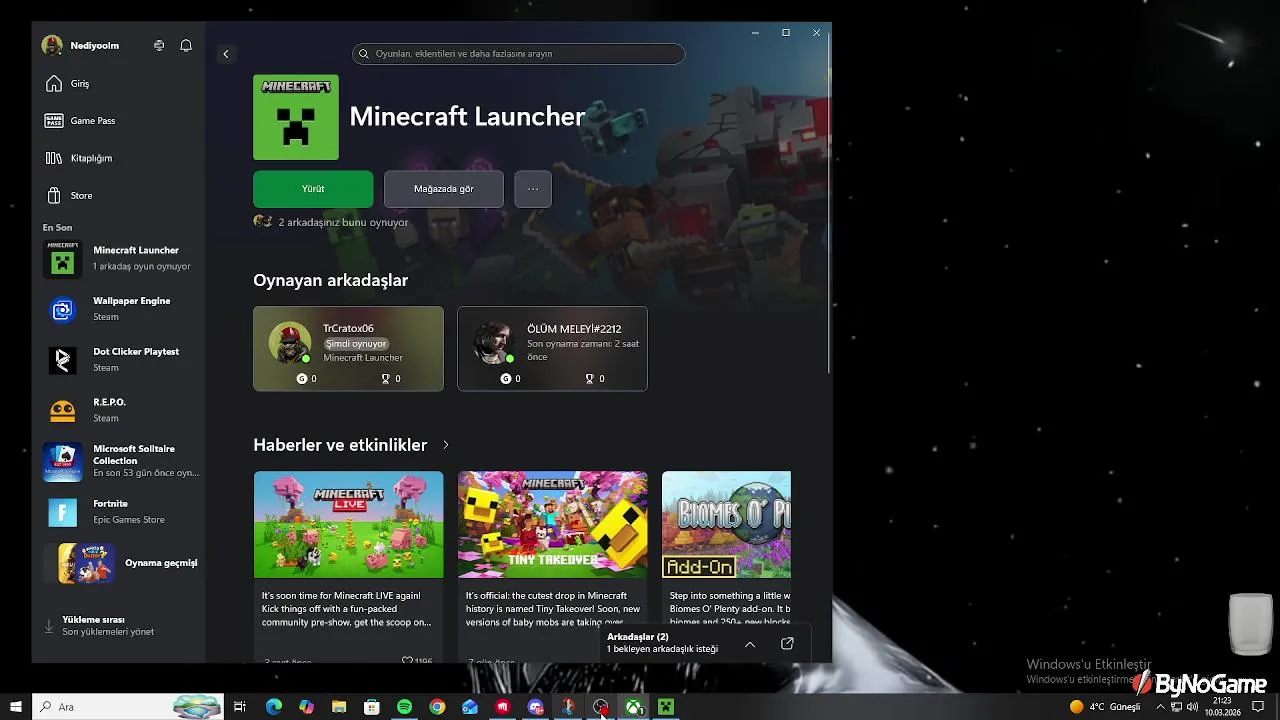Open Biomes O' Plenty Add-On thumbnail

(726, 525)
